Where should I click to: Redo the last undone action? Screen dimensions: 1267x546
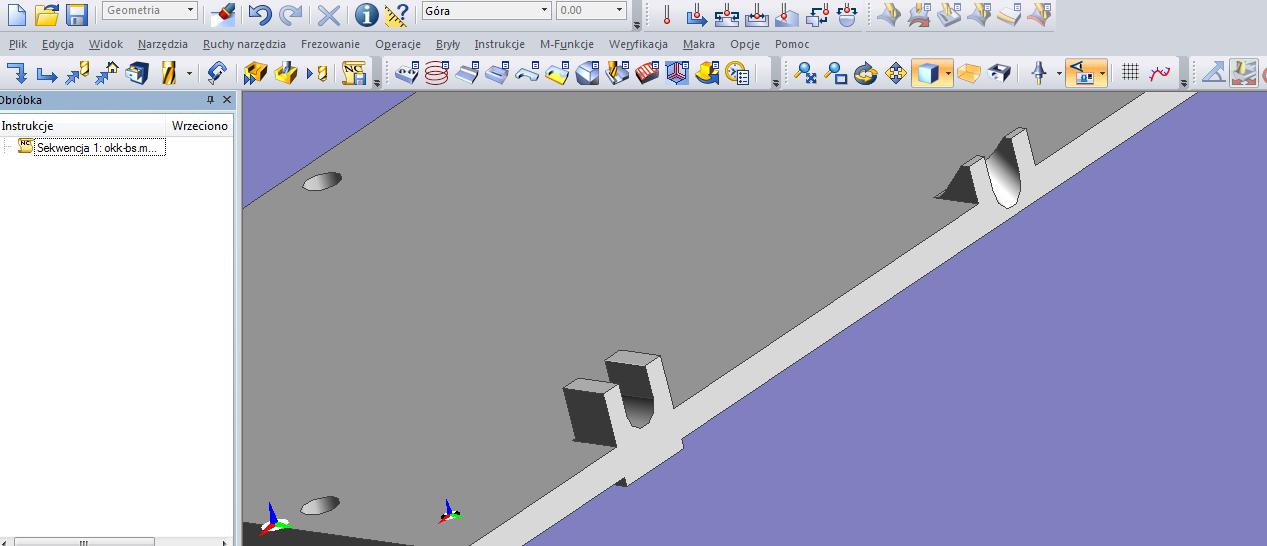(x=291, y=14)
